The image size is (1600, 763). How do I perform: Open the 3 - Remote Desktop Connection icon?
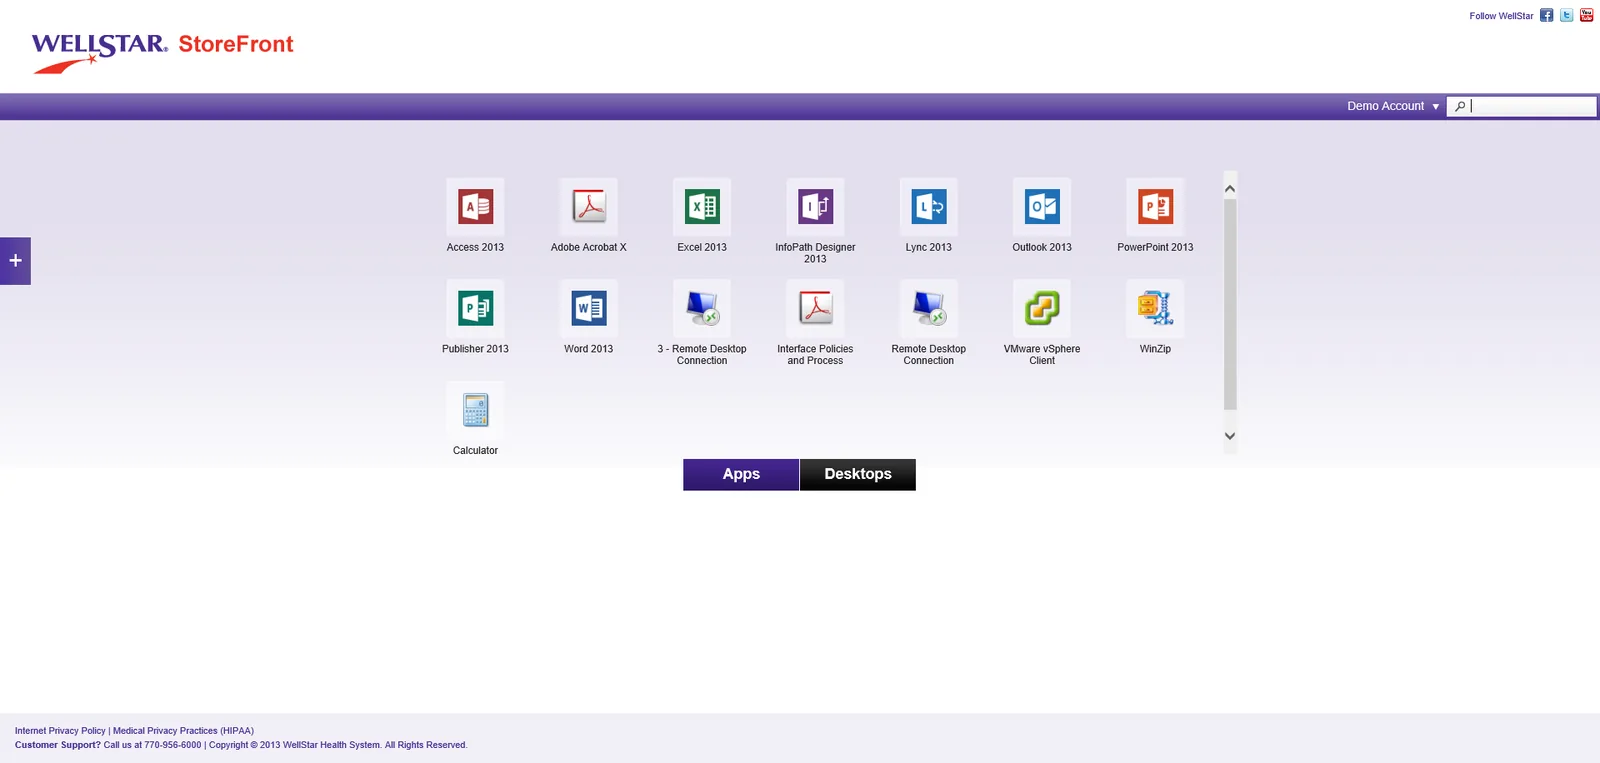(702, 309)
